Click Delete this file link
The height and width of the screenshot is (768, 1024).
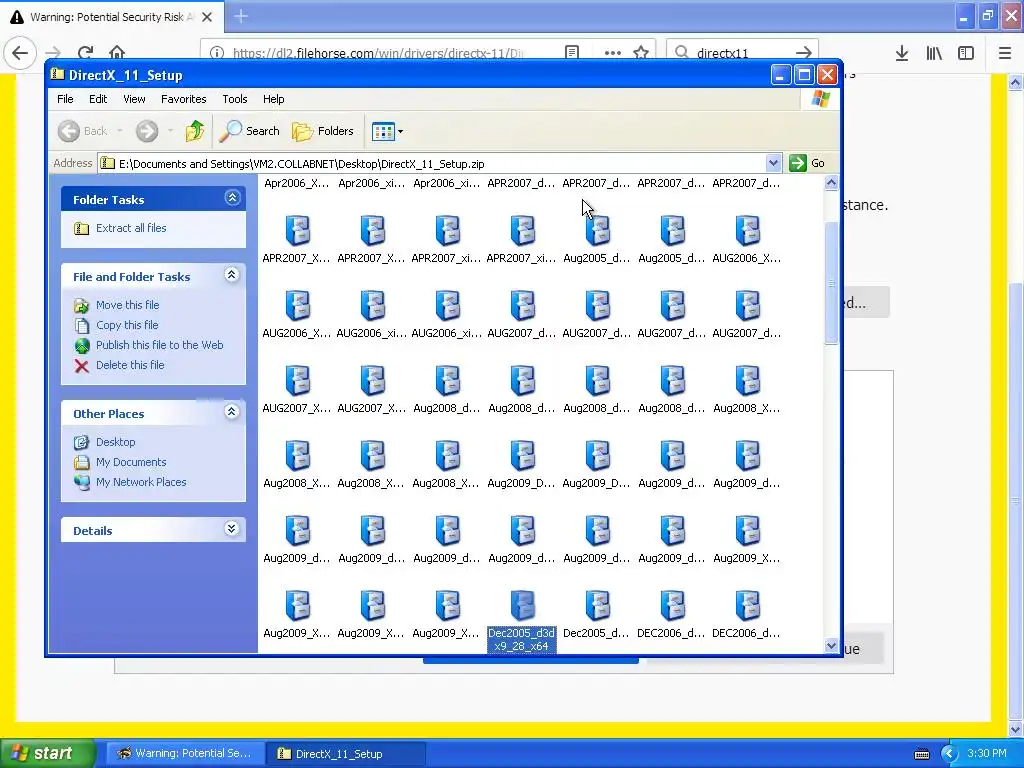(x=130, y=365)
